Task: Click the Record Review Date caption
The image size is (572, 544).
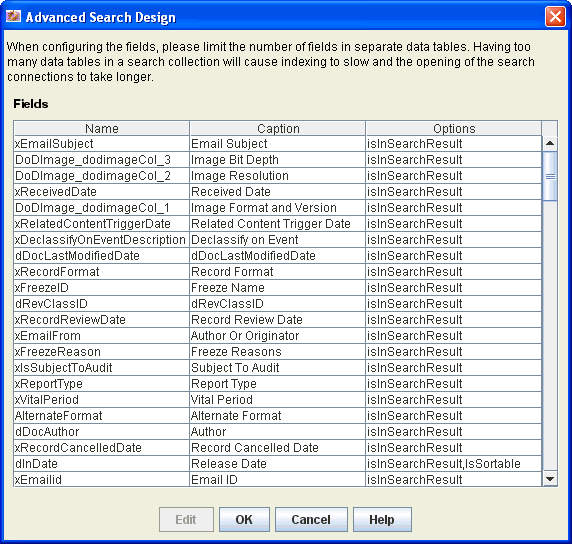Action: click(278, 320)
